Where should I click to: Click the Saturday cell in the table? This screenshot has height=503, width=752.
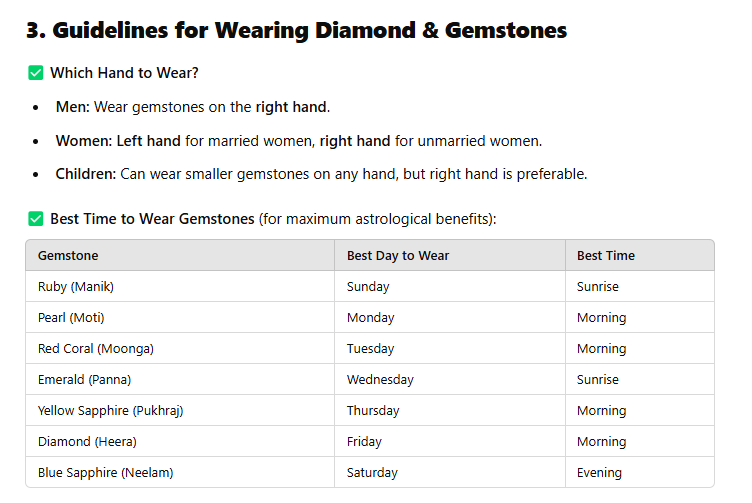(450, 472)
